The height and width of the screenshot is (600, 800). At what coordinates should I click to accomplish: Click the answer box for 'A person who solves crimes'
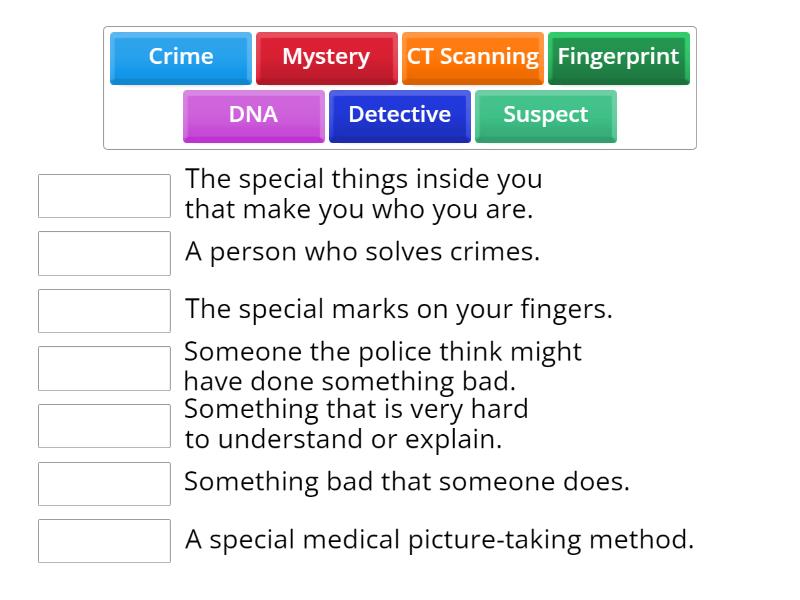click(x=104, y=253)
